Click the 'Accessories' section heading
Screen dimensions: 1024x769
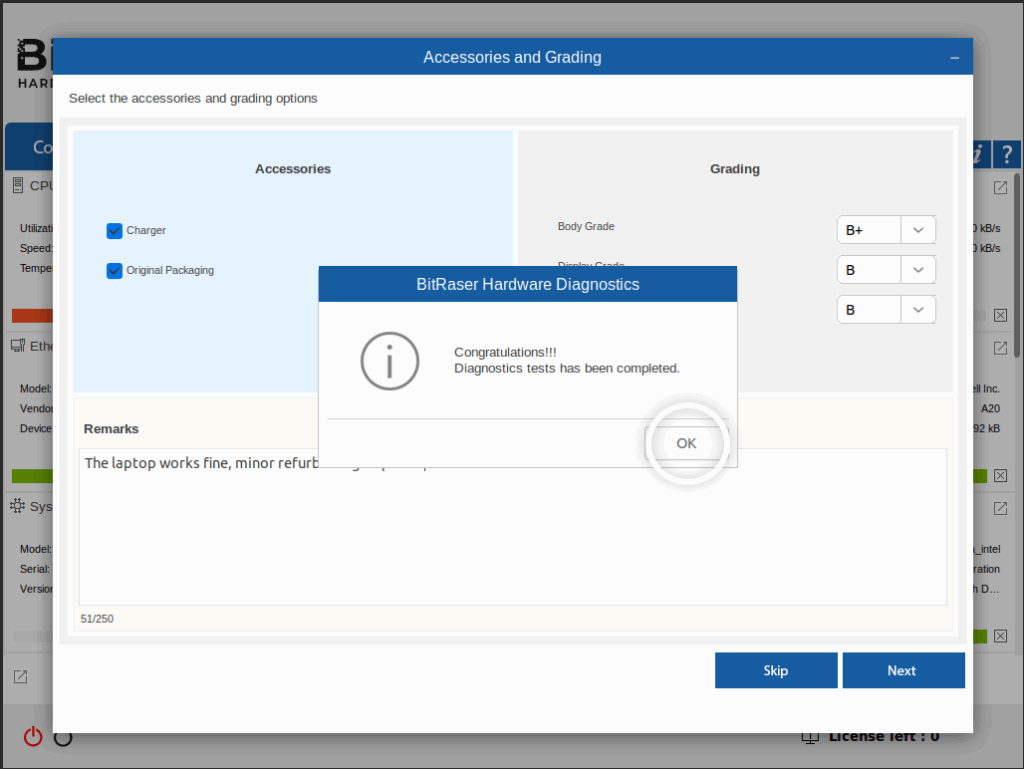tap(293, 169)
